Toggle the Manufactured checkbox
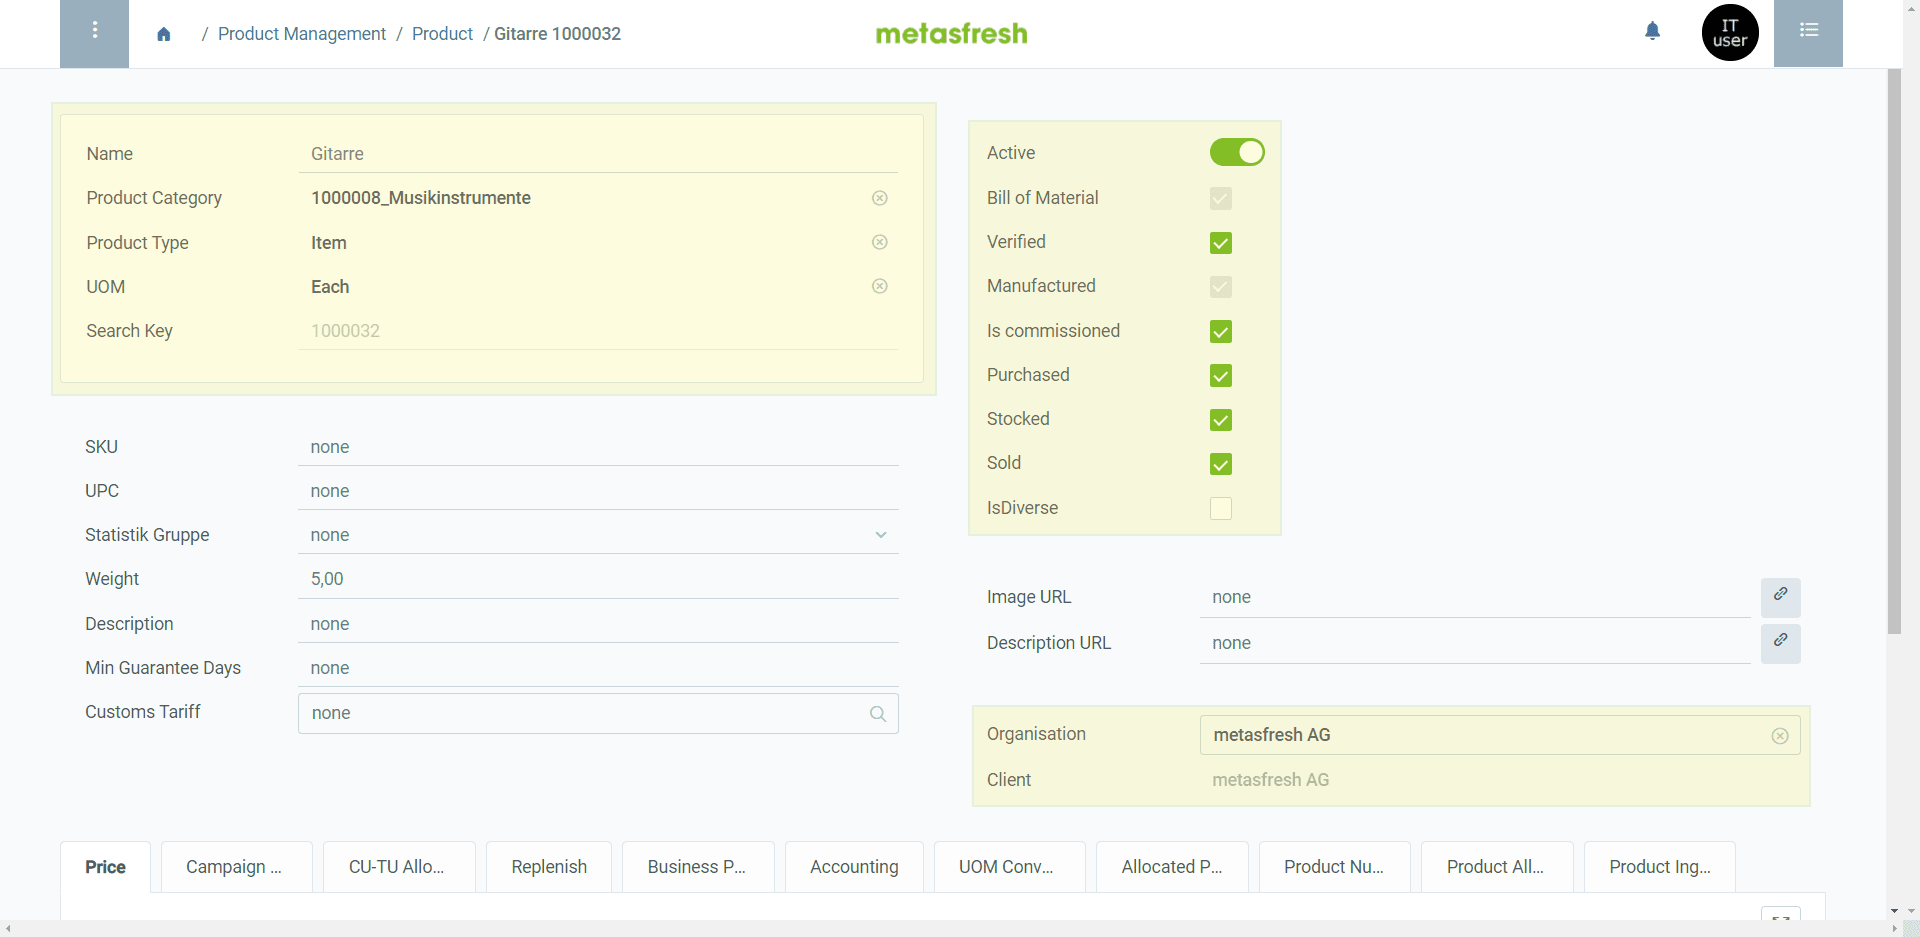Screen dimensions: 1920x937 1221,287
